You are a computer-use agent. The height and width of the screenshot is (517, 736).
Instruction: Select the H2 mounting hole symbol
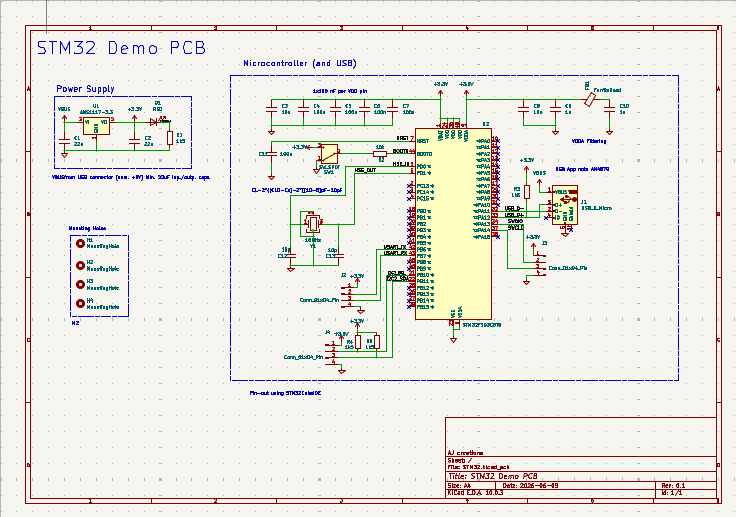coord(80,266)
